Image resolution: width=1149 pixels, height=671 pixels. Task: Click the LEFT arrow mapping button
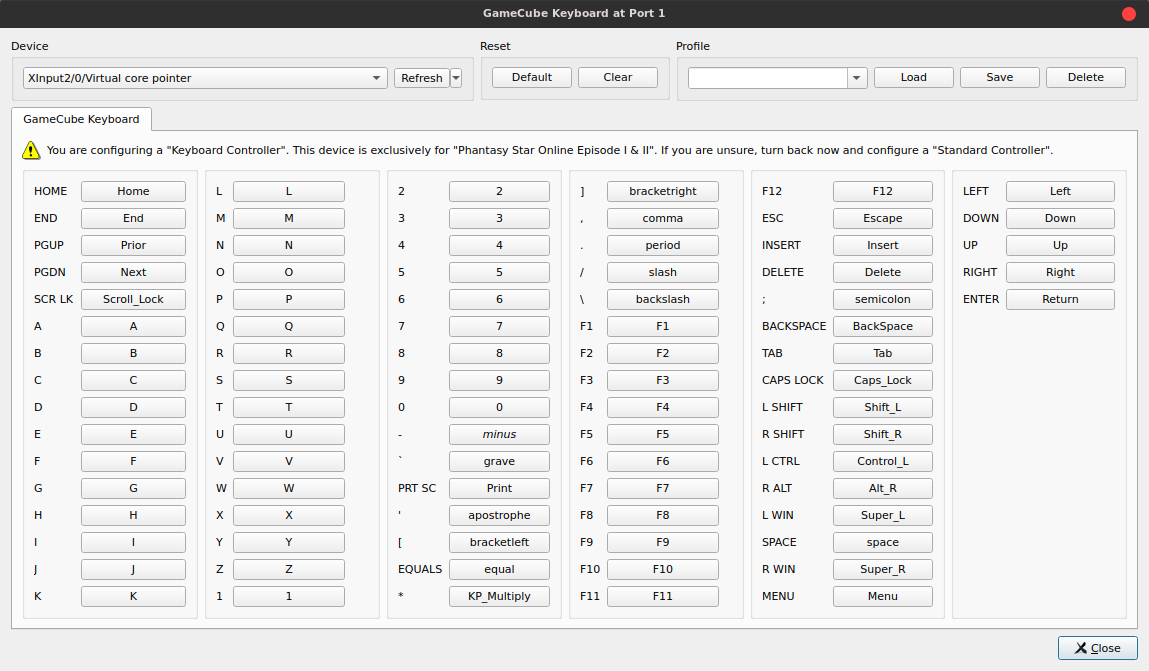click(x=1060, y=191)
